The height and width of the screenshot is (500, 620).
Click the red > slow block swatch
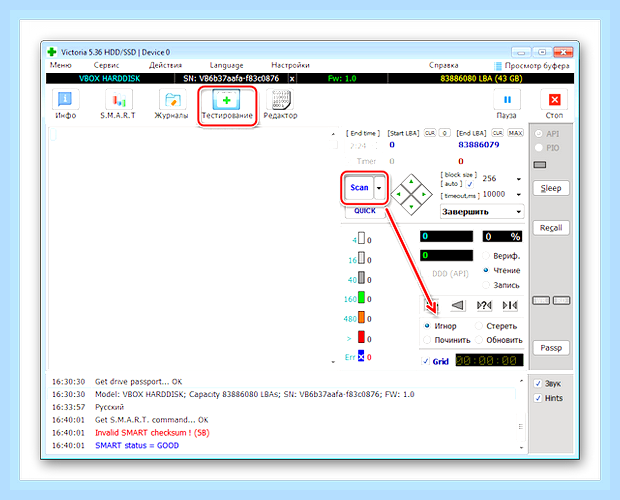pos(361,337)
